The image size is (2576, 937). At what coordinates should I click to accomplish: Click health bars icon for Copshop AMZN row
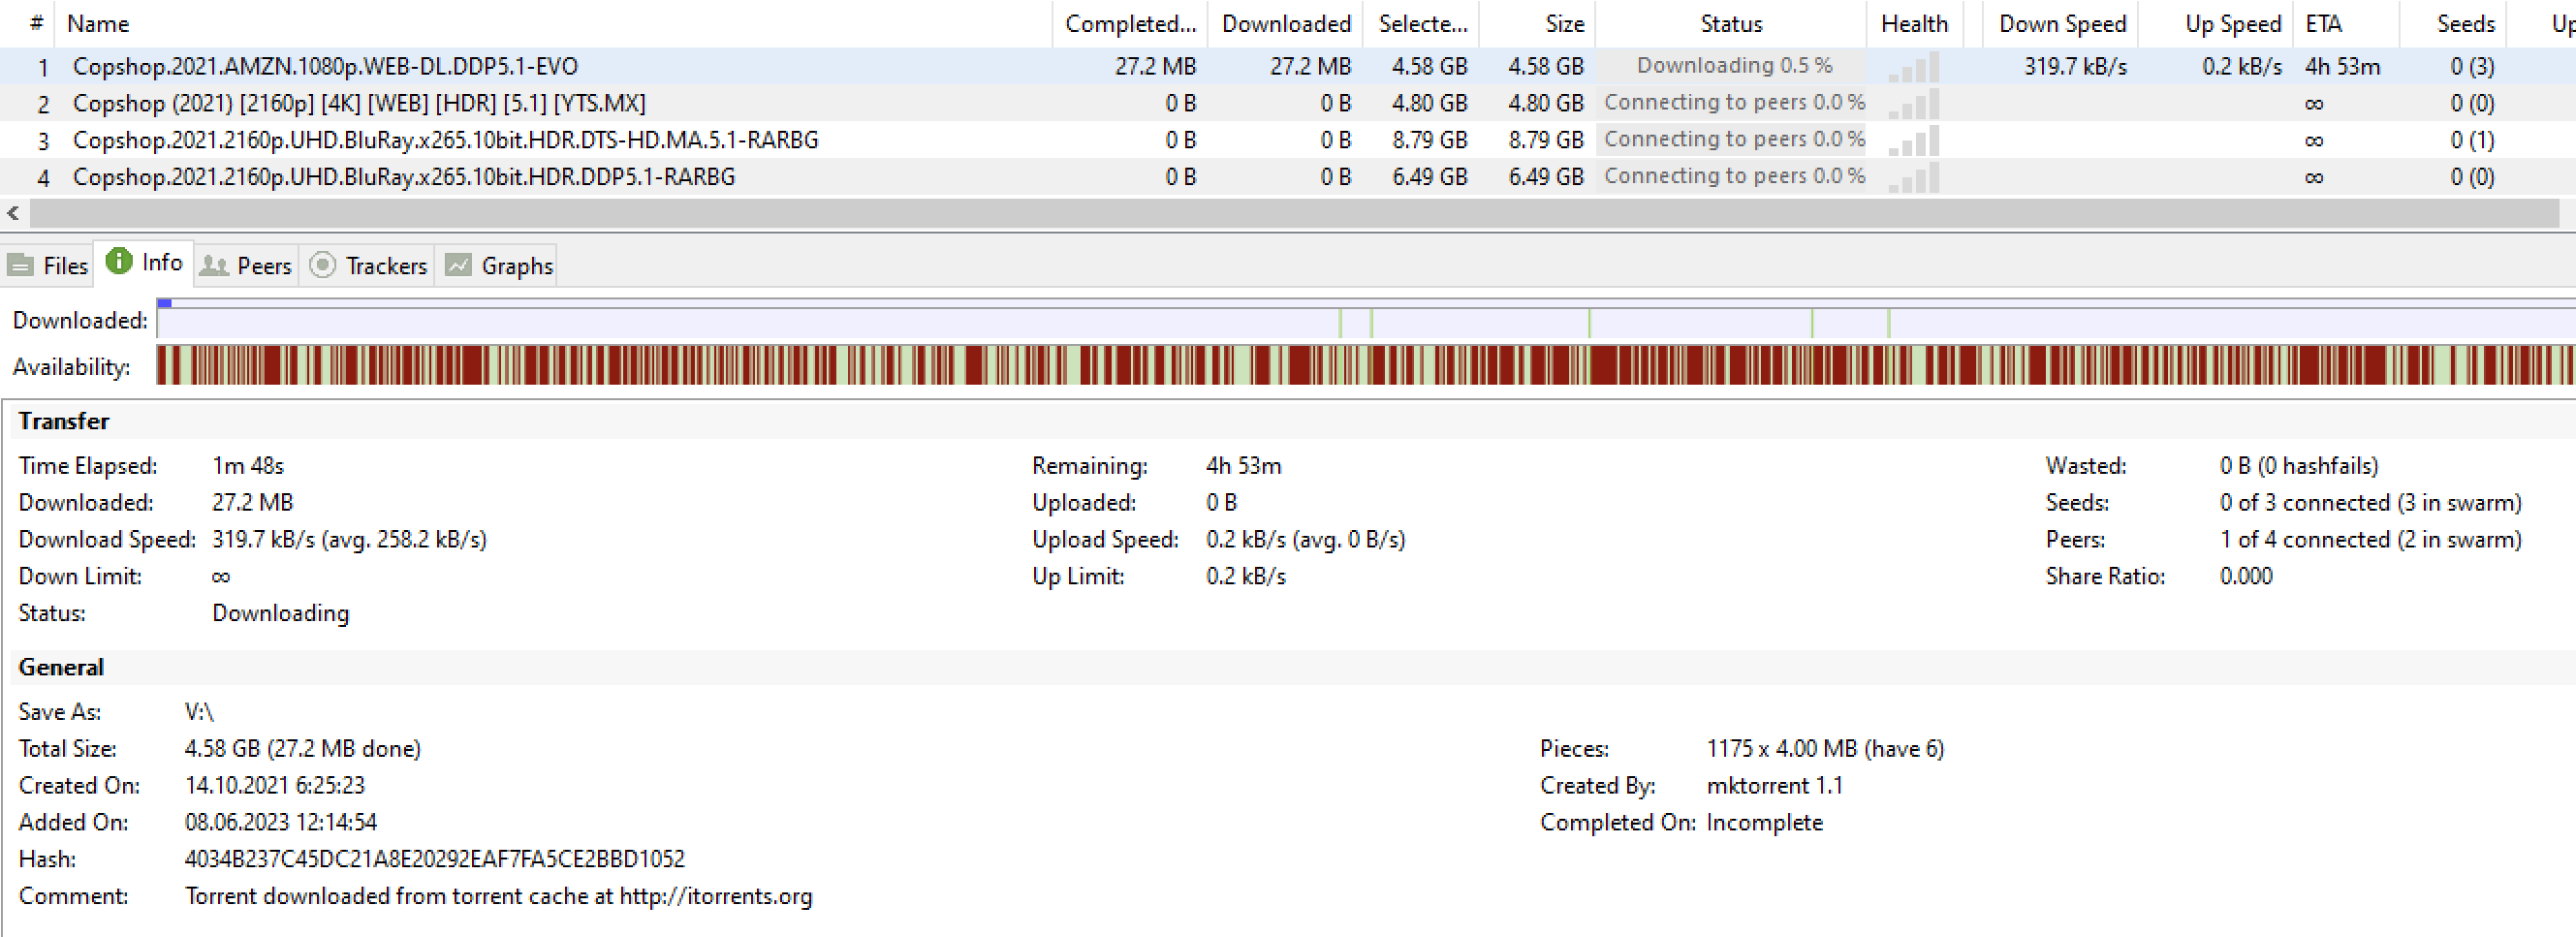coord(1914,67)
